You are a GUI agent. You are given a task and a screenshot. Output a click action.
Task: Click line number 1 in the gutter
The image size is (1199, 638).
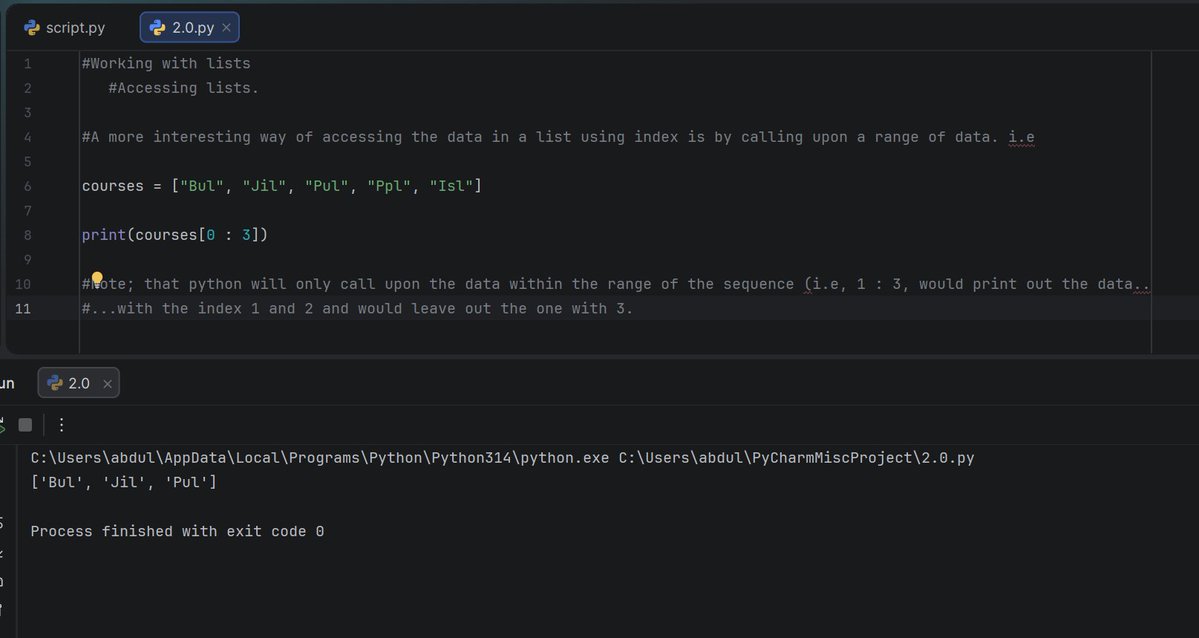[x=28, y=63]
